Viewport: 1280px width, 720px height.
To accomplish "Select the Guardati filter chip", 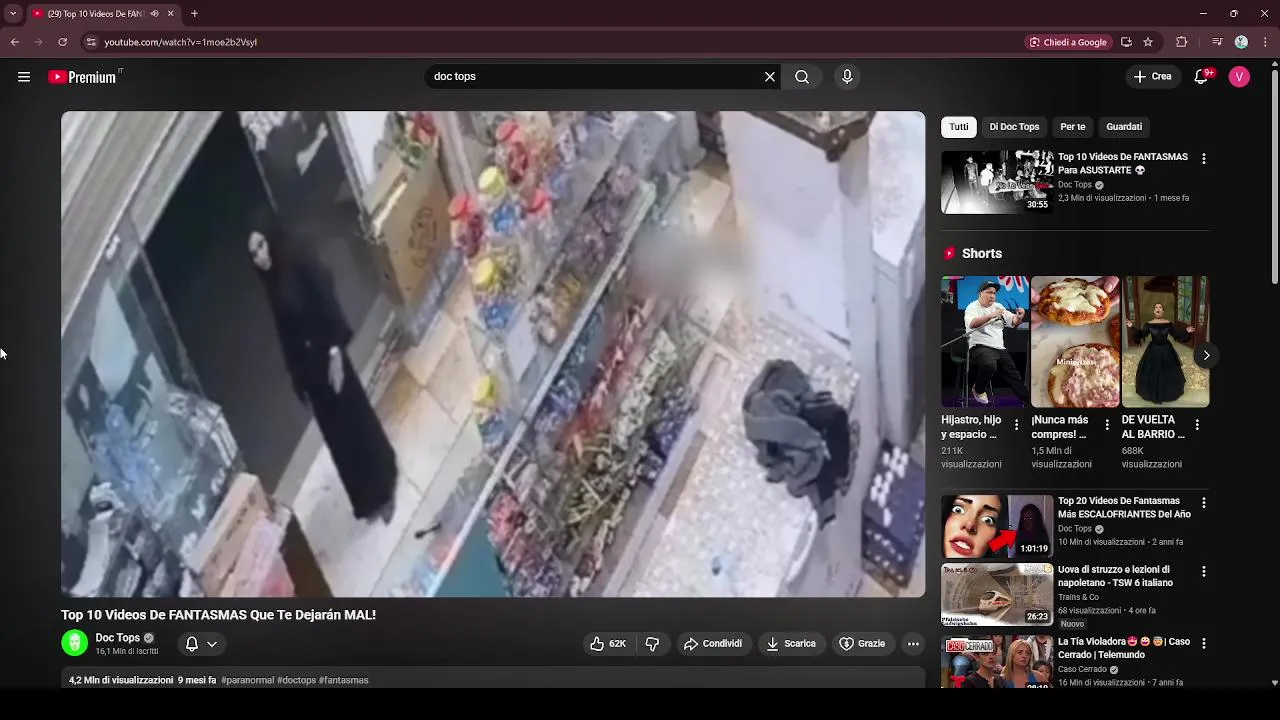I will (1124, 127).
